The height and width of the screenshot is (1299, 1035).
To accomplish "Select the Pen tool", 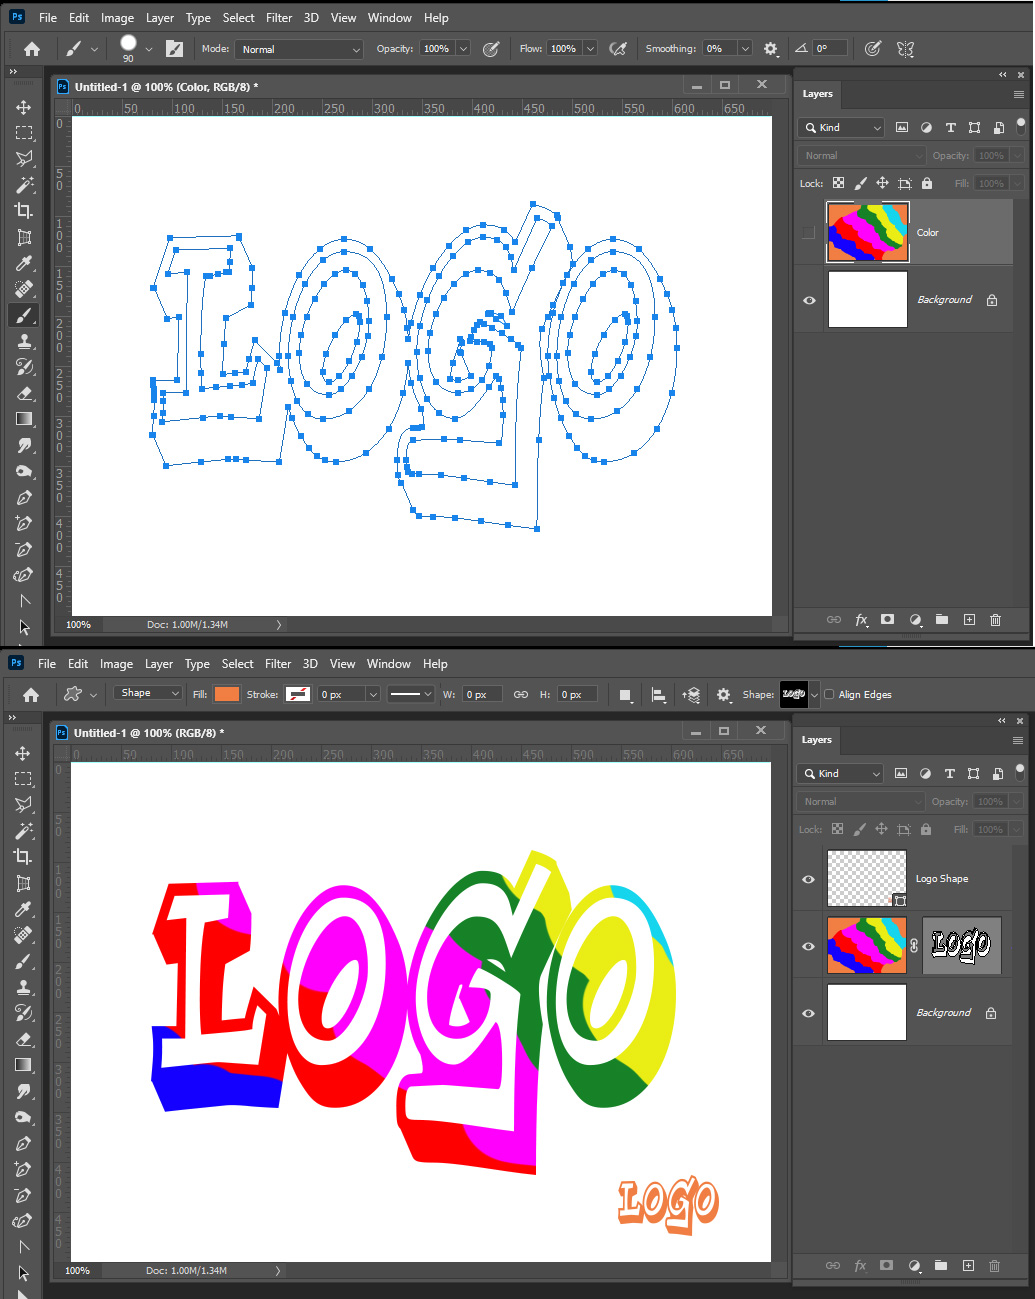I will click(x=23, y=497).
